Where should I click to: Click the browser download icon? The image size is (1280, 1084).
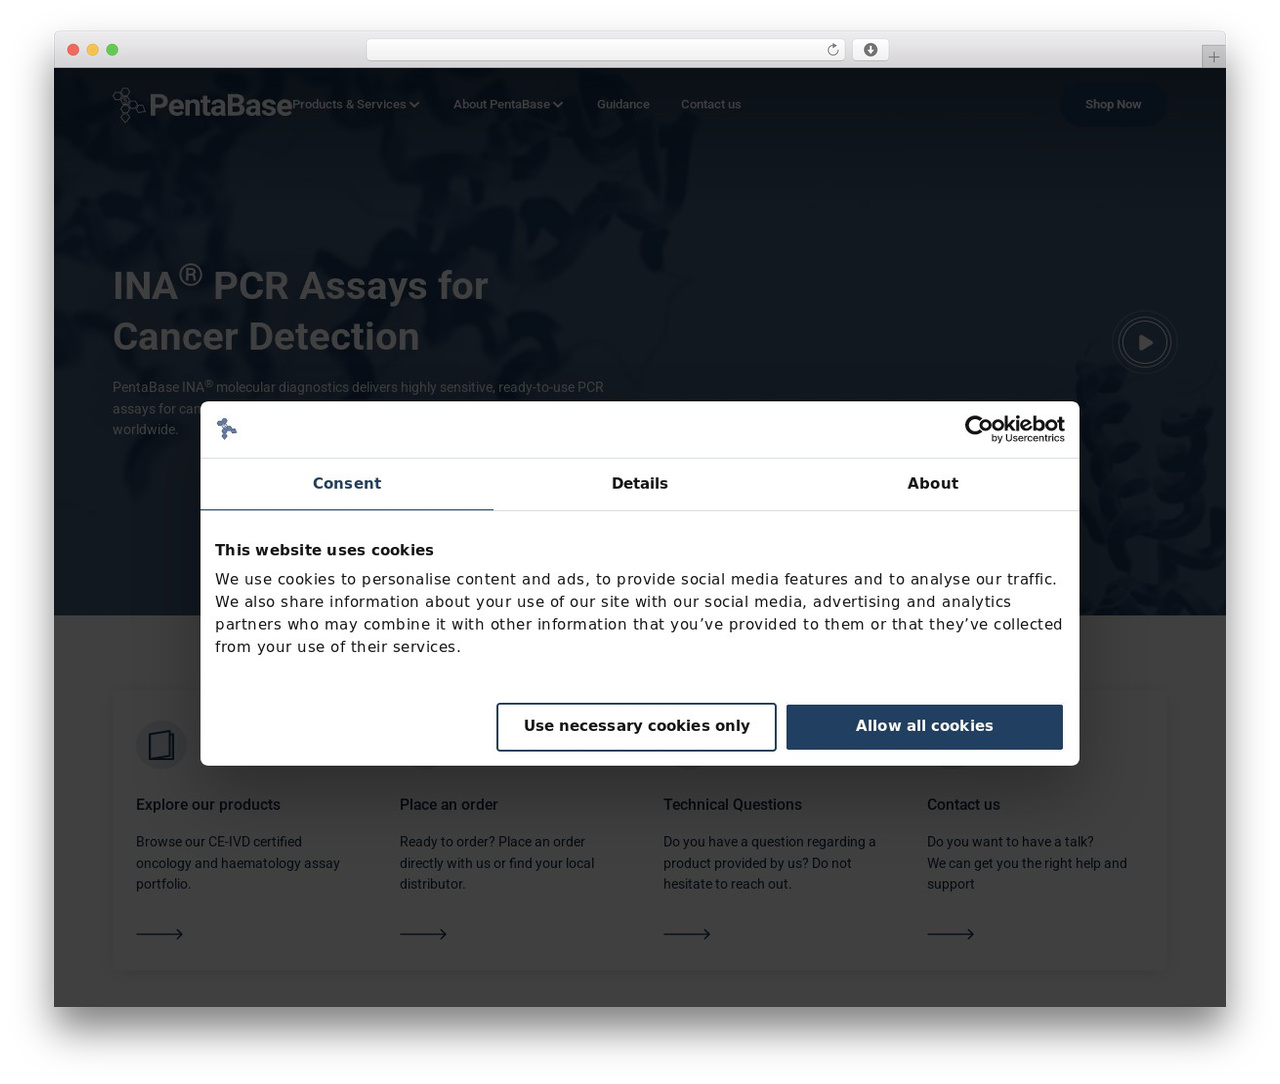870,50
